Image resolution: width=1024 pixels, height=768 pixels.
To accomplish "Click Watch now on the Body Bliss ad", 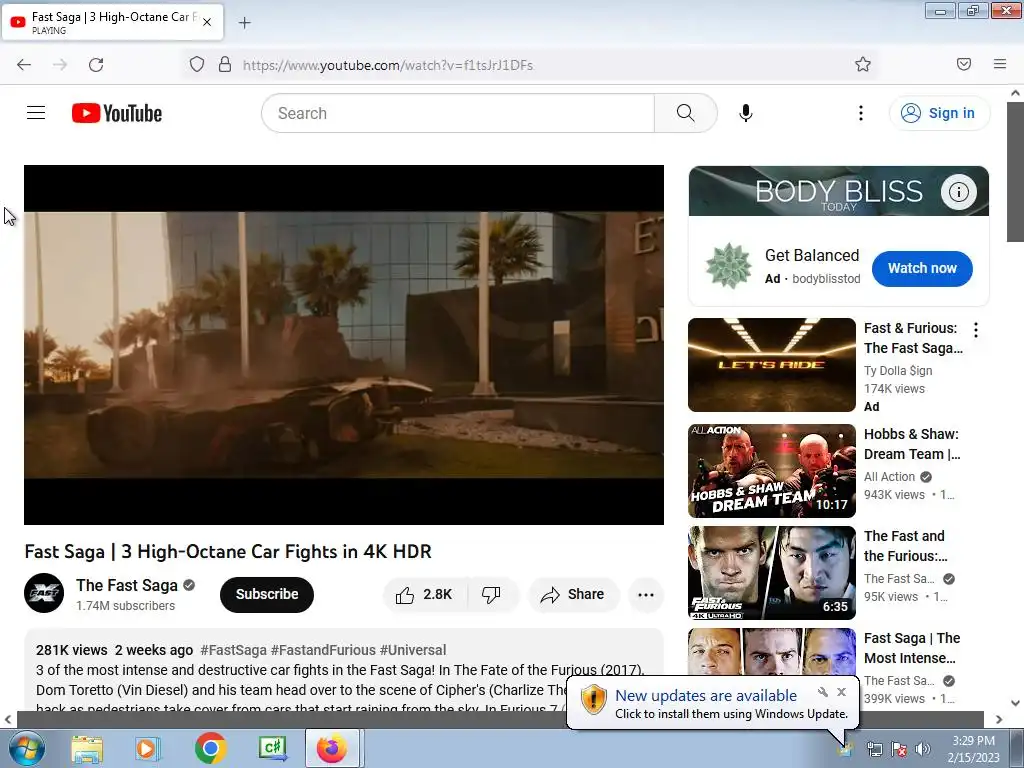I will click(x=922, y=268).
